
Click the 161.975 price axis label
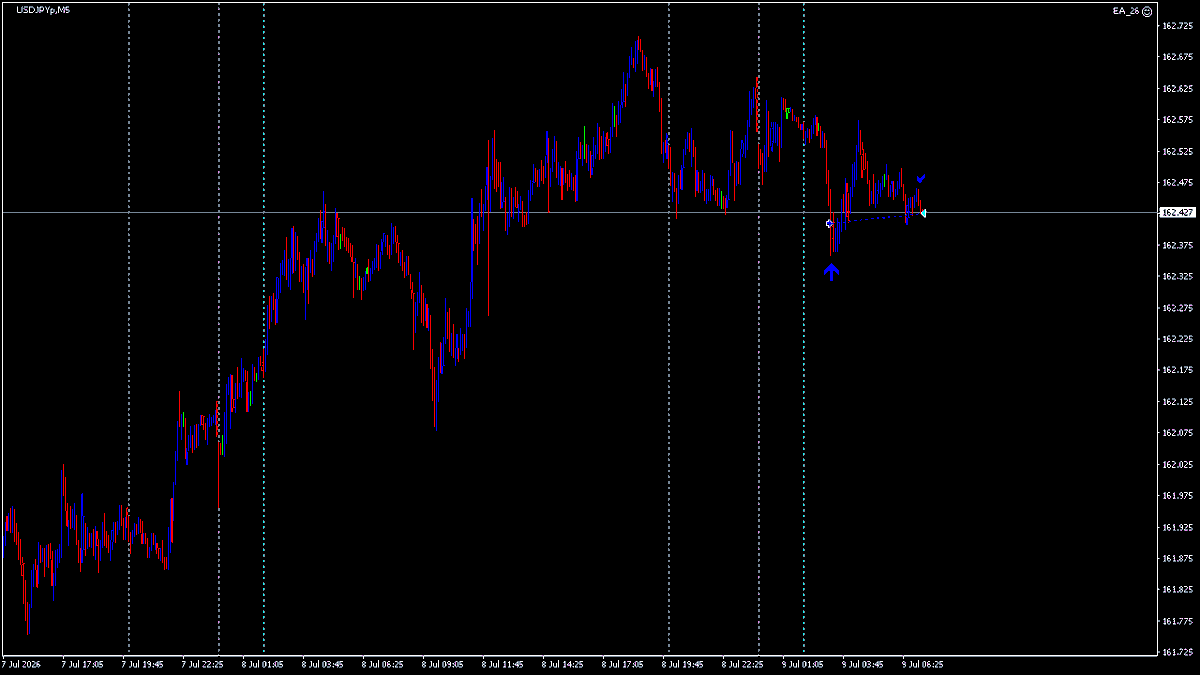[1177, 496]
